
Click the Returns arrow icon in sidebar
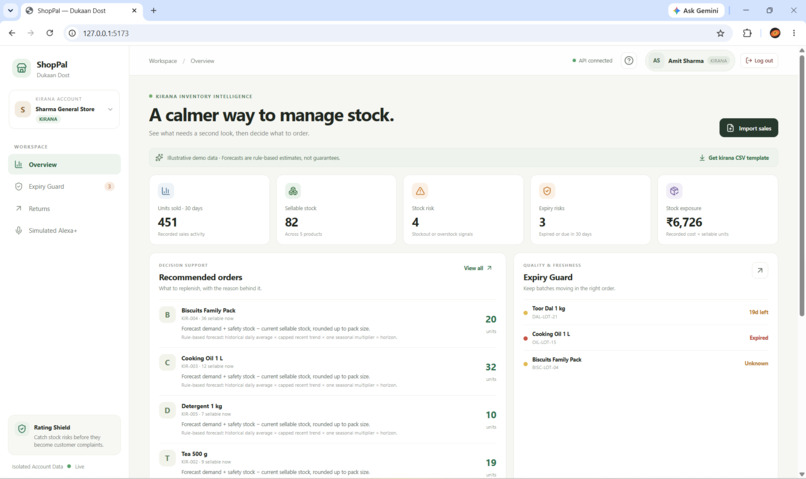pyautogui.click(x=19, y=209)
